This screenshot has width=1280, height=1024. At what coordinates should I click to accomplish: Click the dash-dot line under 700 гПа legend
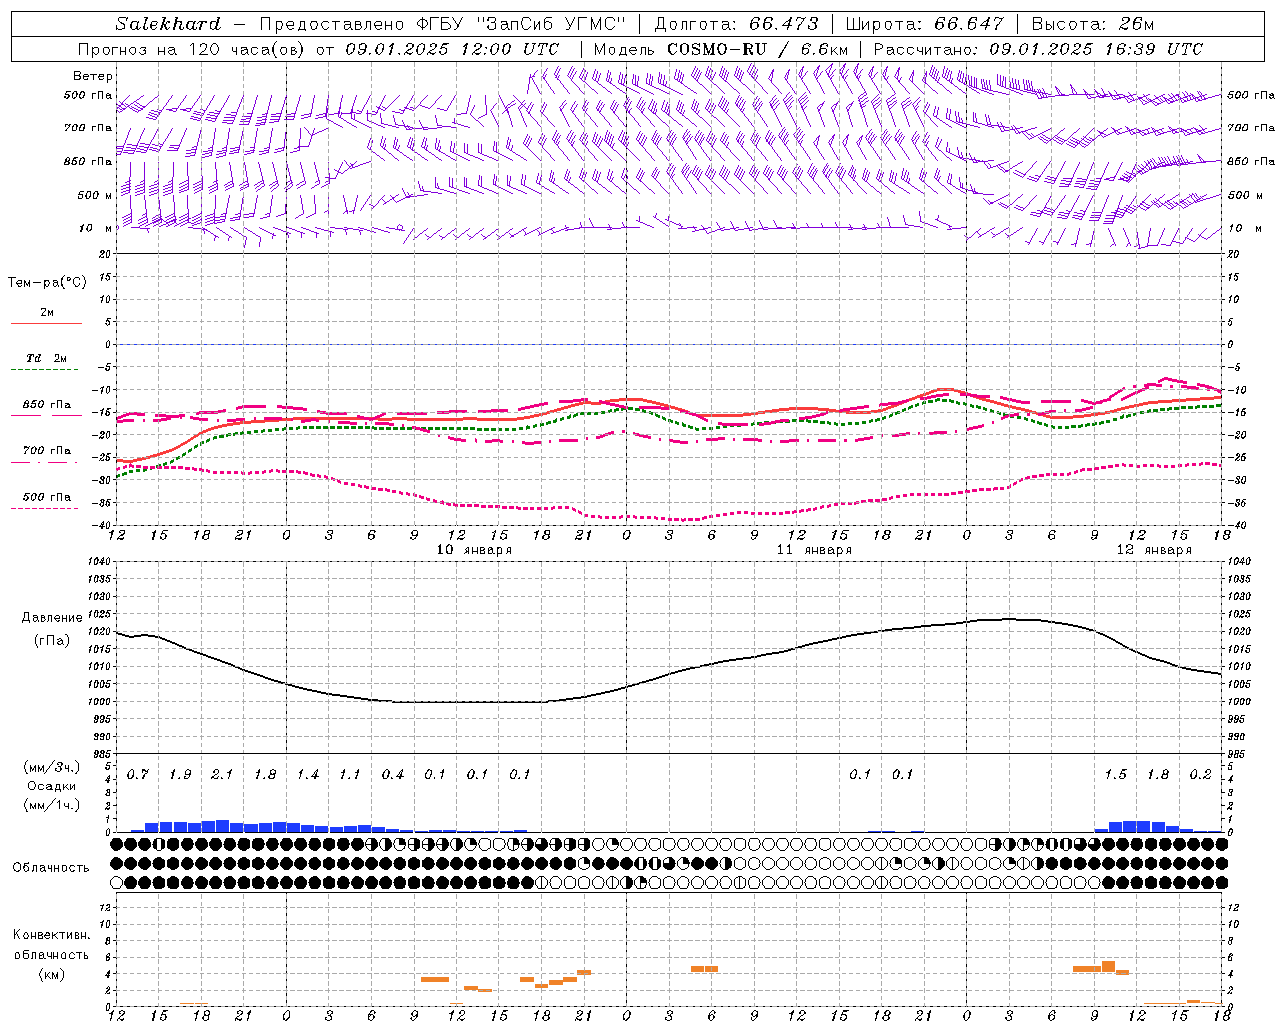pos(45,462)
